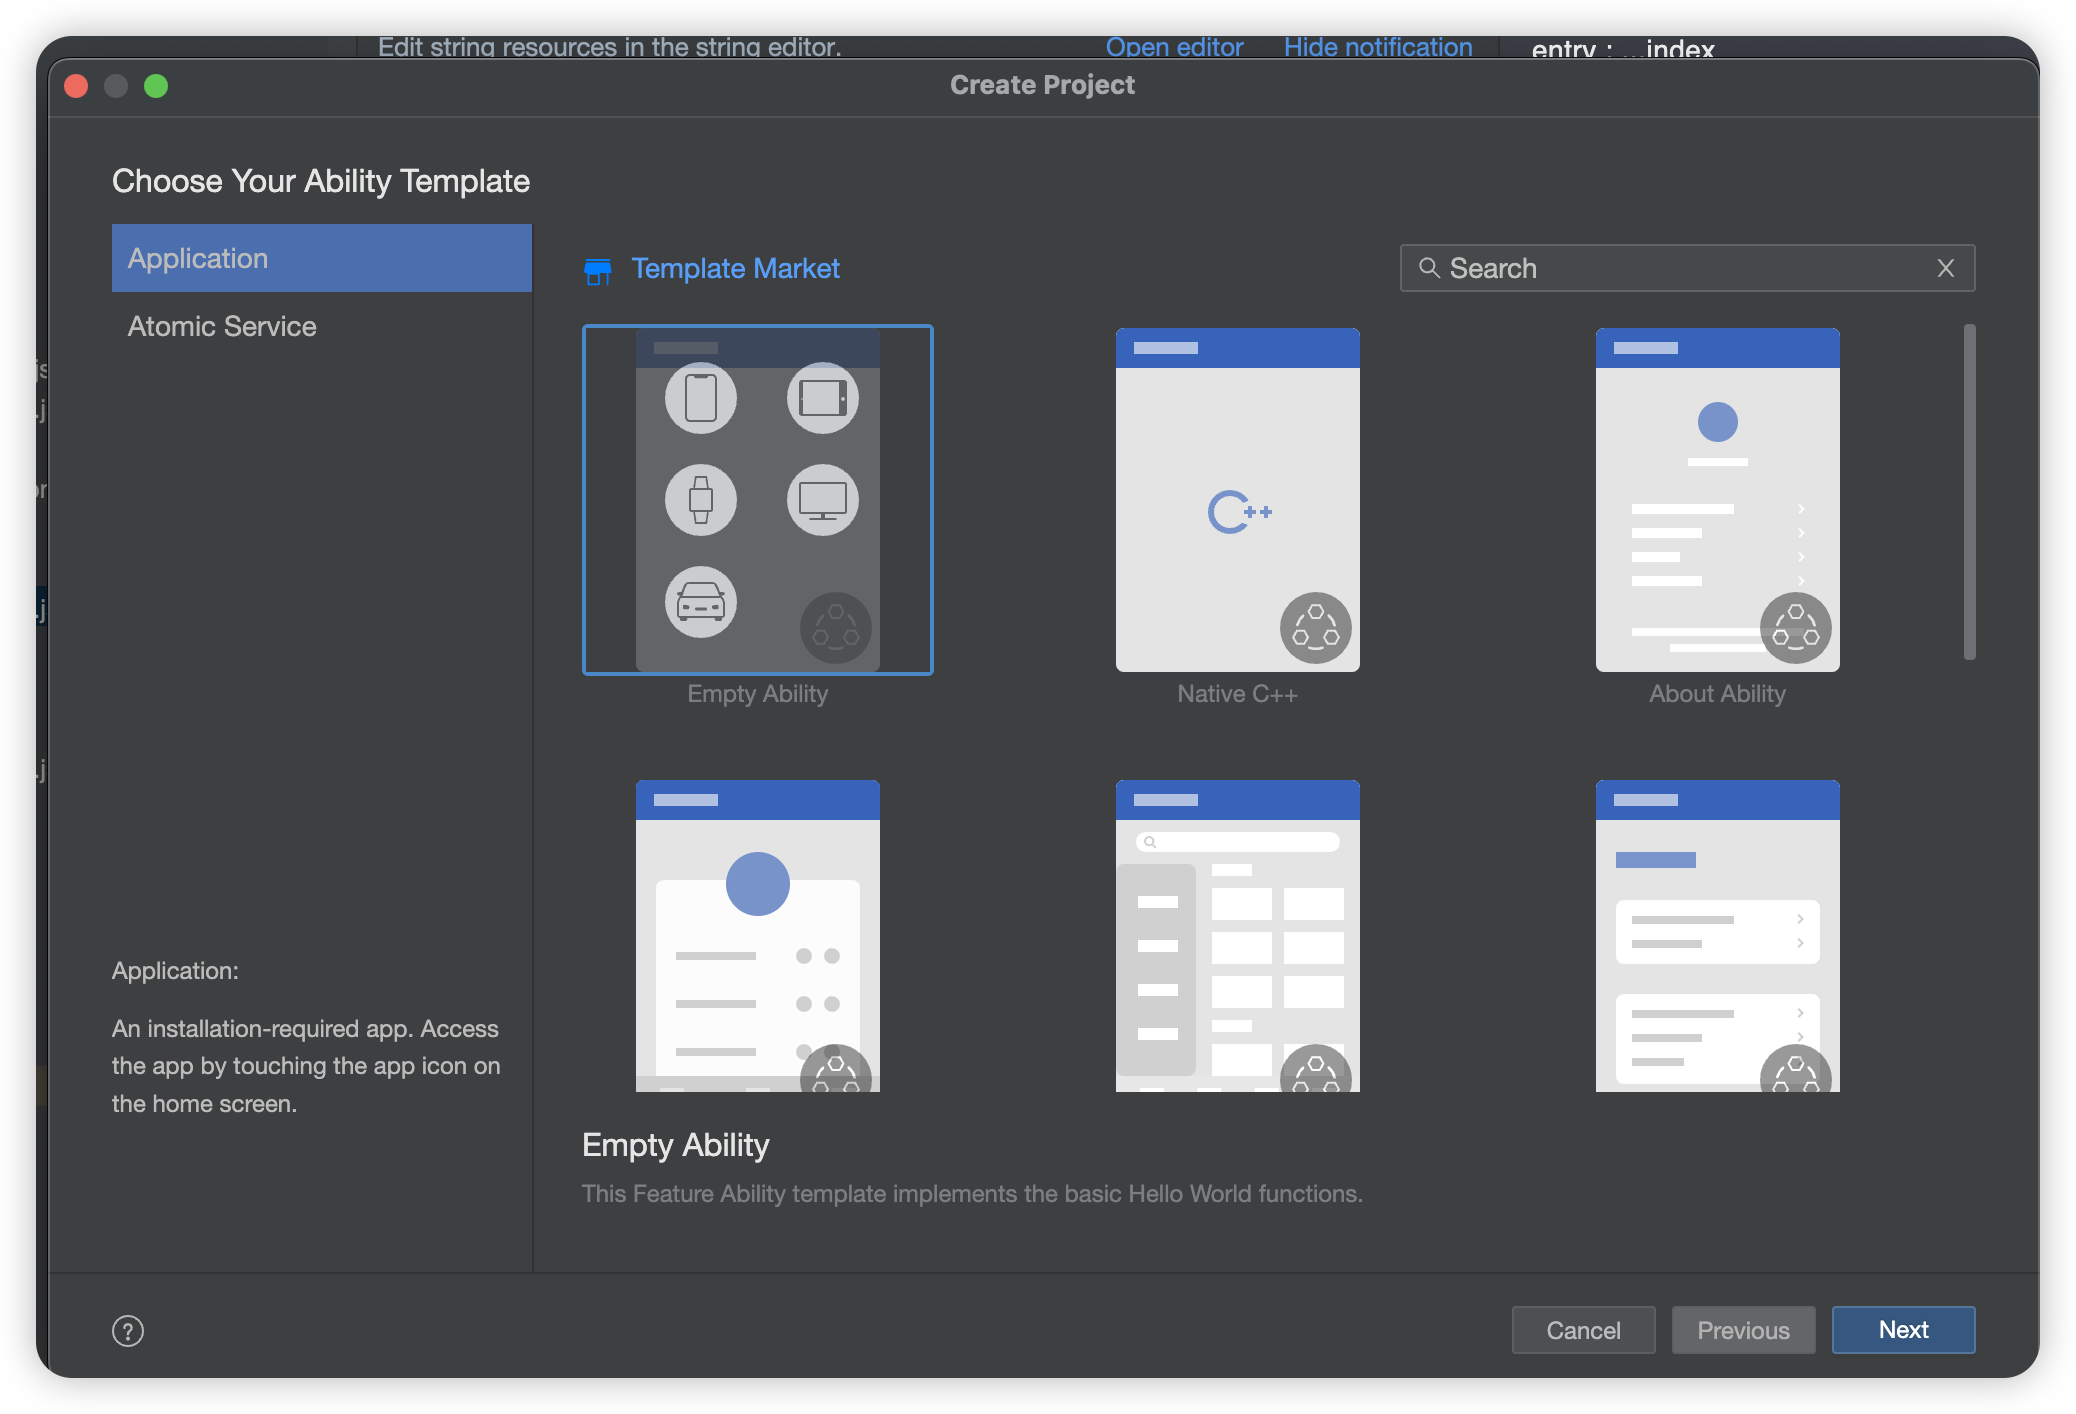
Task: Clear the search field with X
Action: (1945, 268)
